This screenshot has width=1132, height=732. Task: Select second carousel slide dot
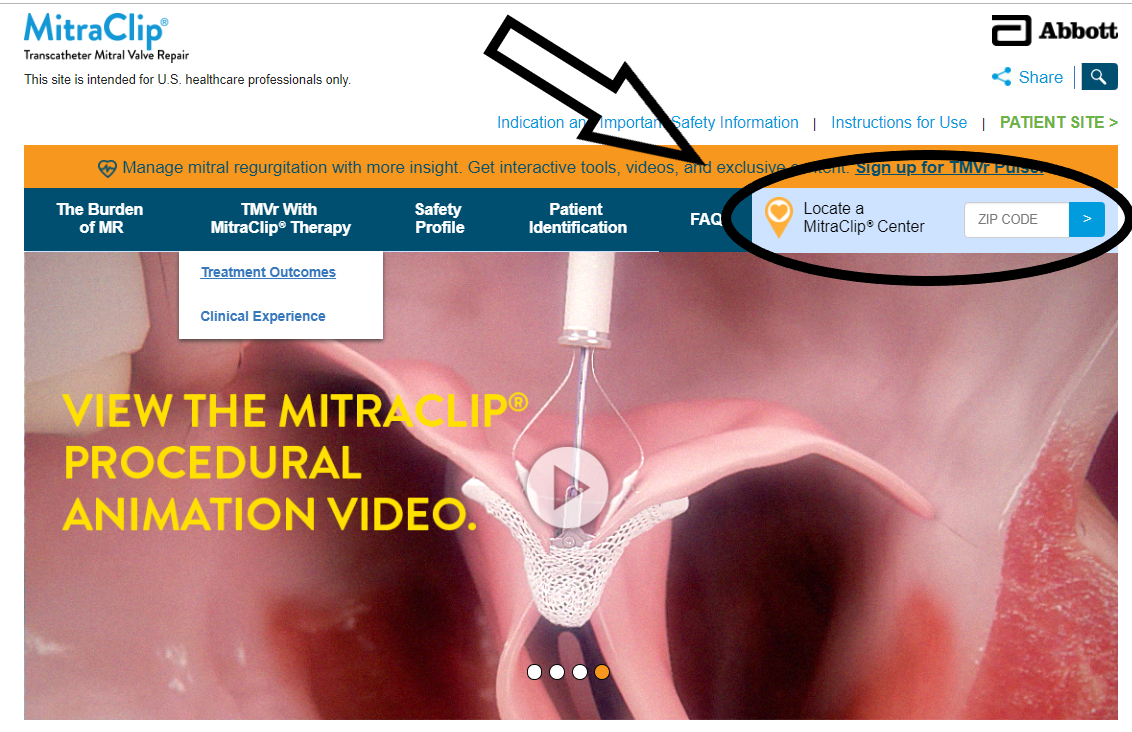pos(557,672)
